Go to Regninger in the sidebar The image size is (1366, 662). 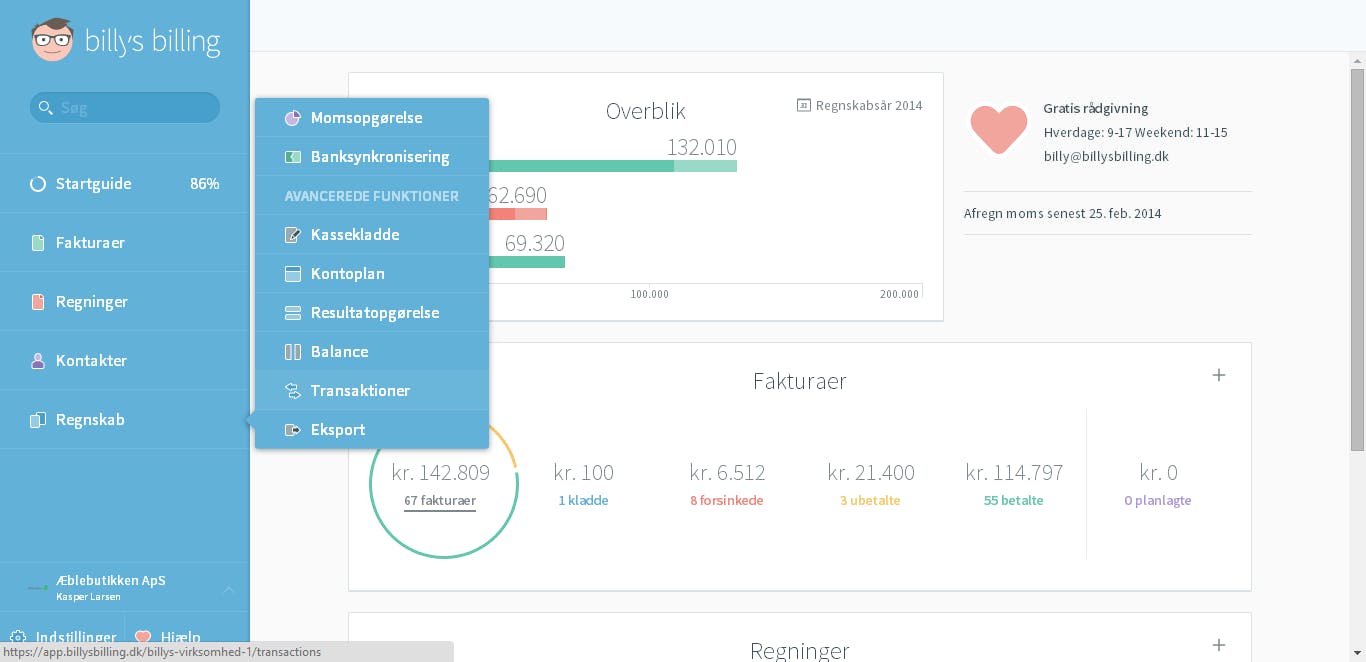pos(125,302)
